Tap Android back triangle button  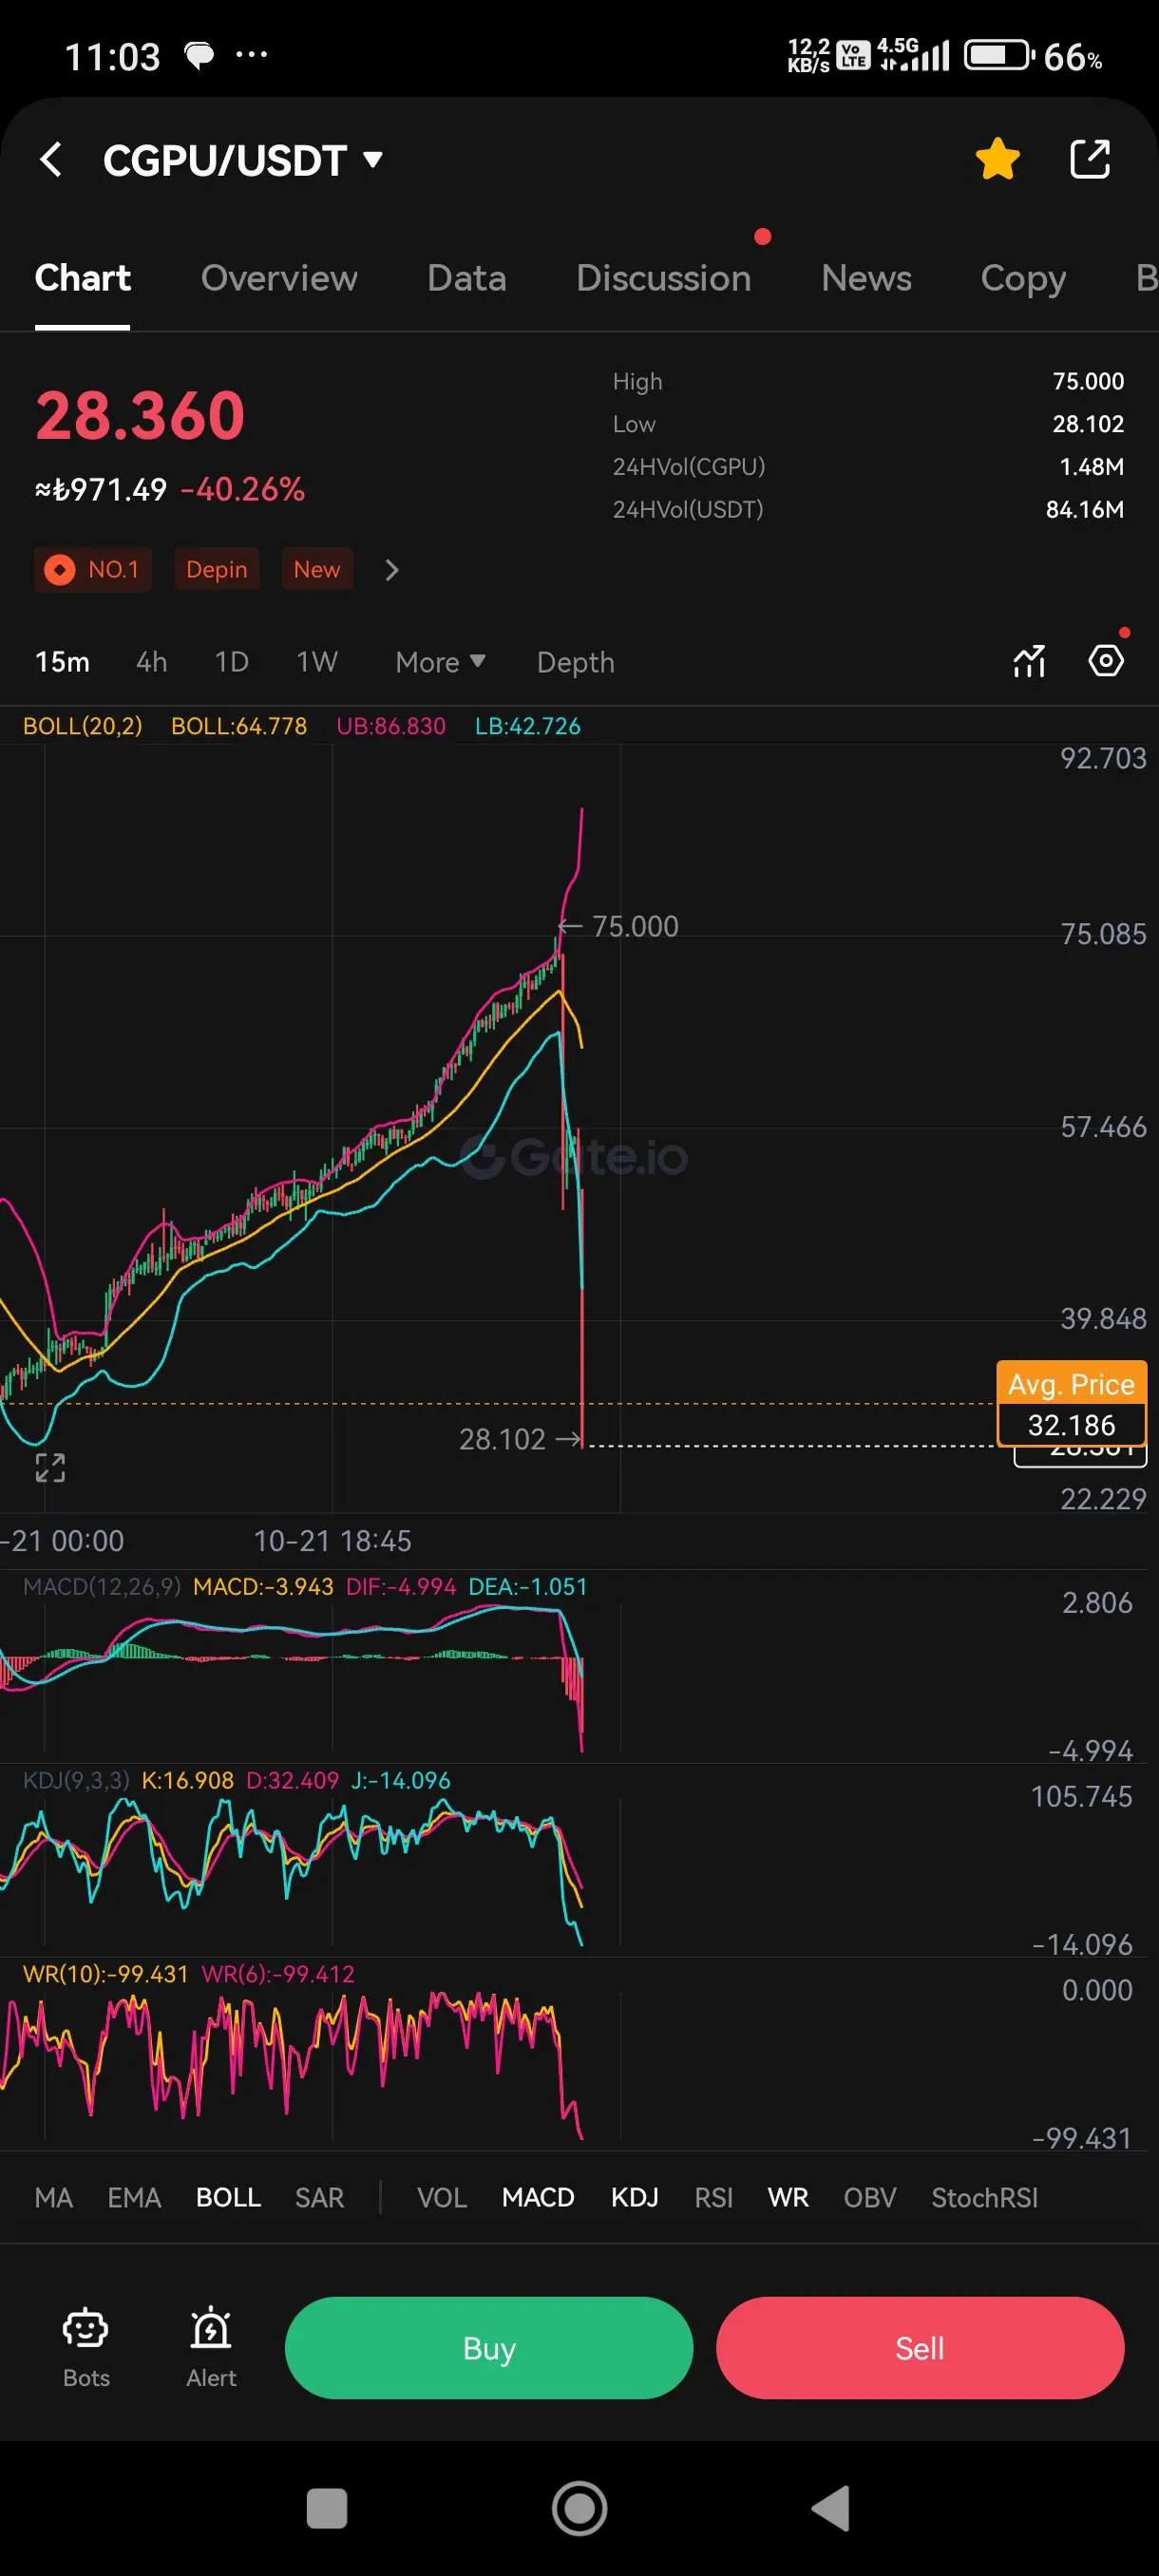[x=831, y=2508]
